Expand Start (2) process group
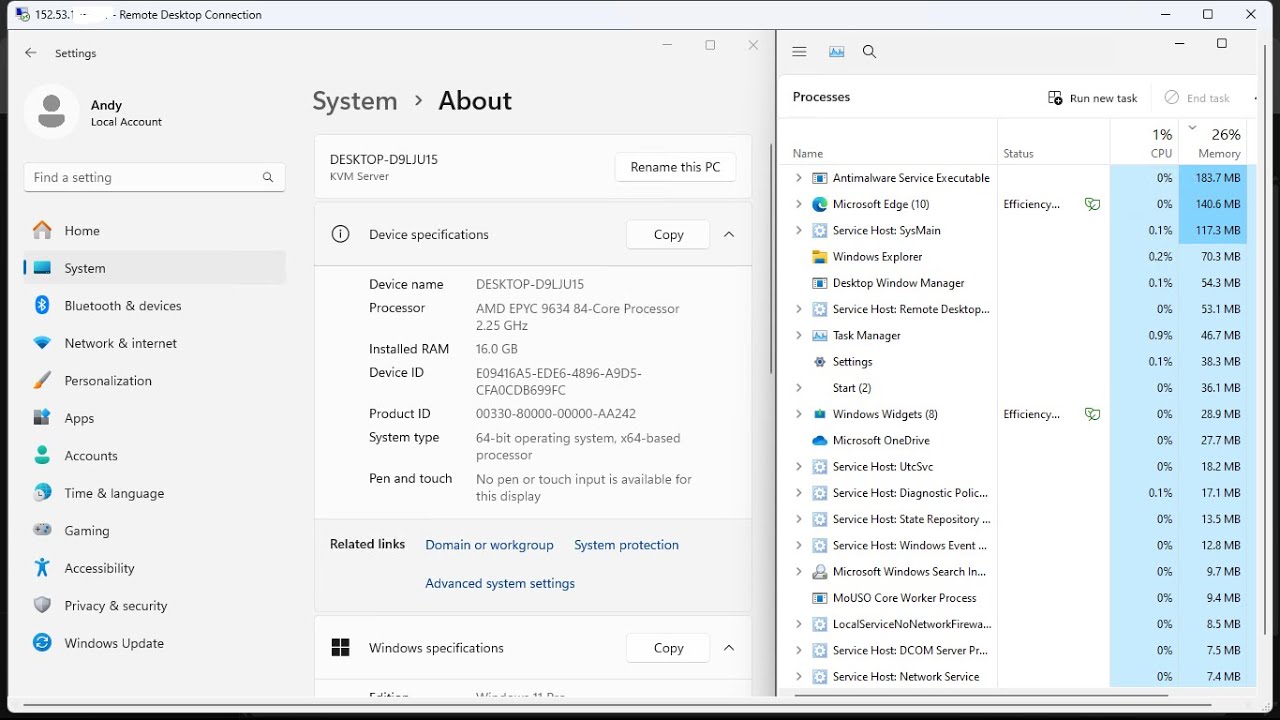Screen dimensions: 1280x720 click(798, 388)
